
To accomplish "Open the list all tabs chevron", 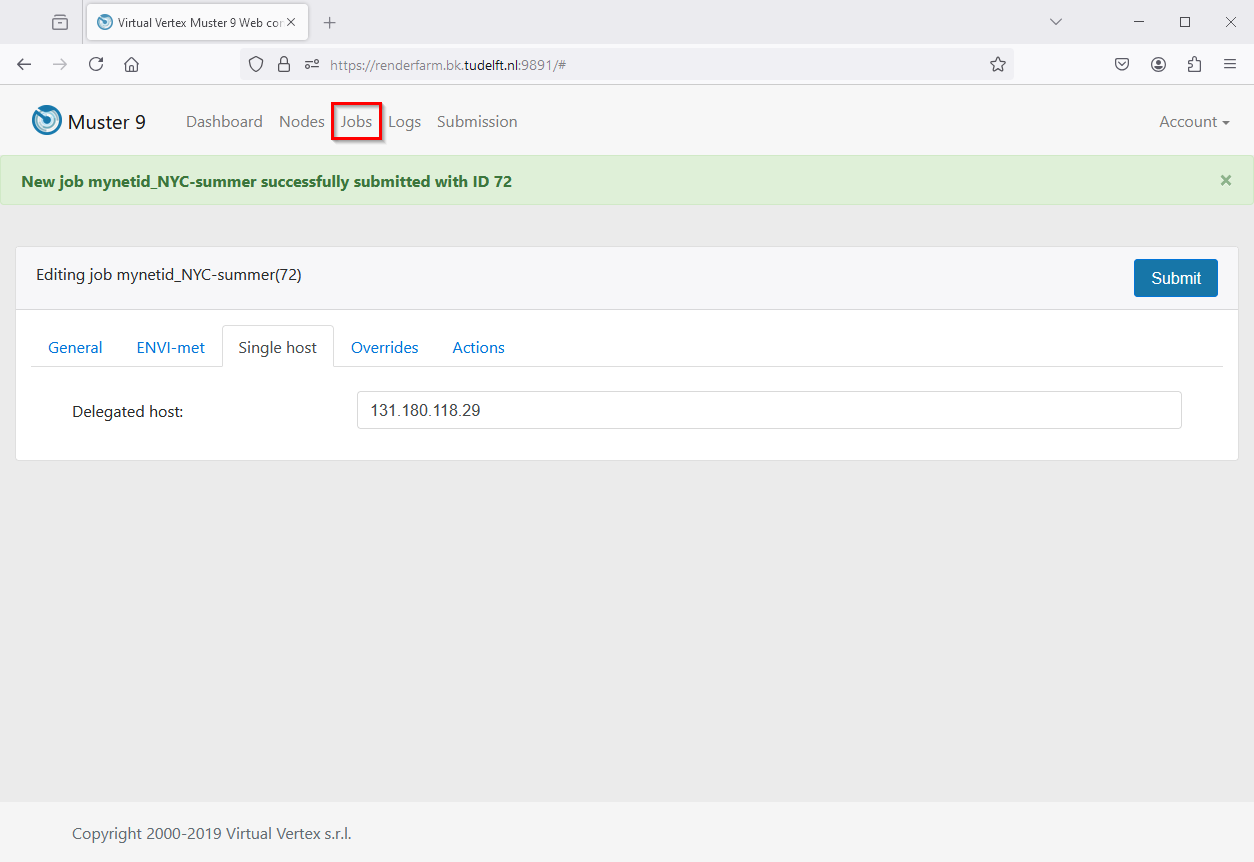I will click(x=1055, y=22).
